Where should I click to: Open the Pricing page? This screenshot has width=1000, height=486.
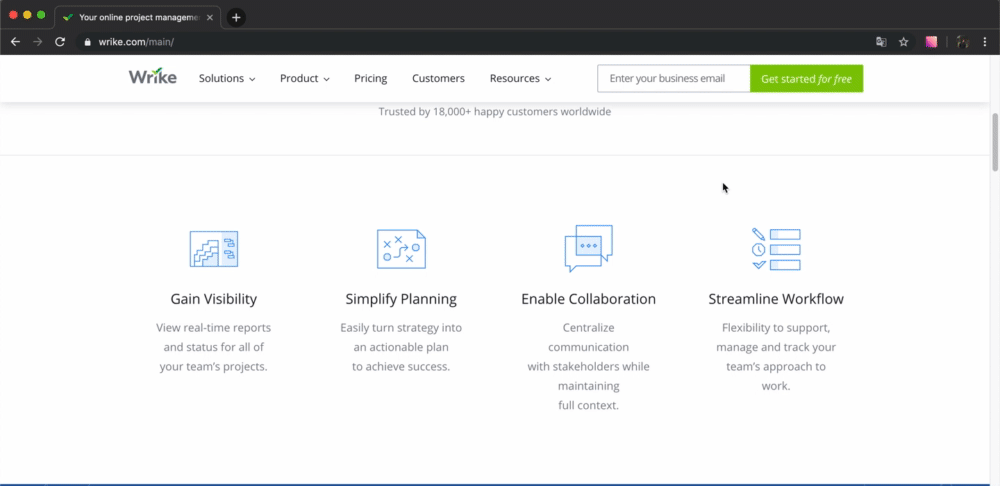pyautogui.click(x=370, y=78)
